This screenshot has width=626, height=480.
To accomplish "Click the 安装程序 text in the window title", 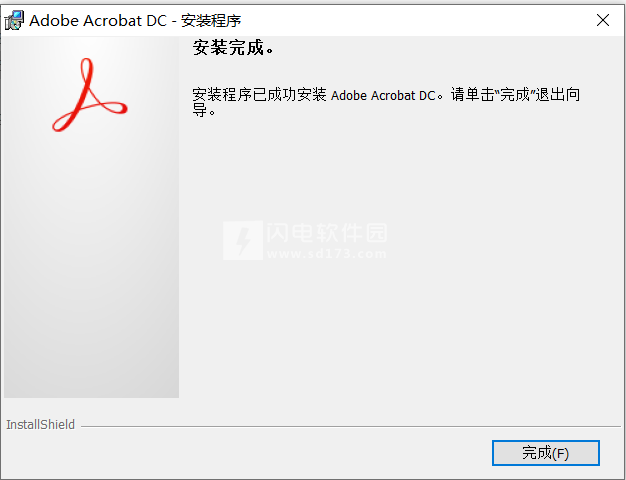I will pyautogui.click(x=211, y=20).
